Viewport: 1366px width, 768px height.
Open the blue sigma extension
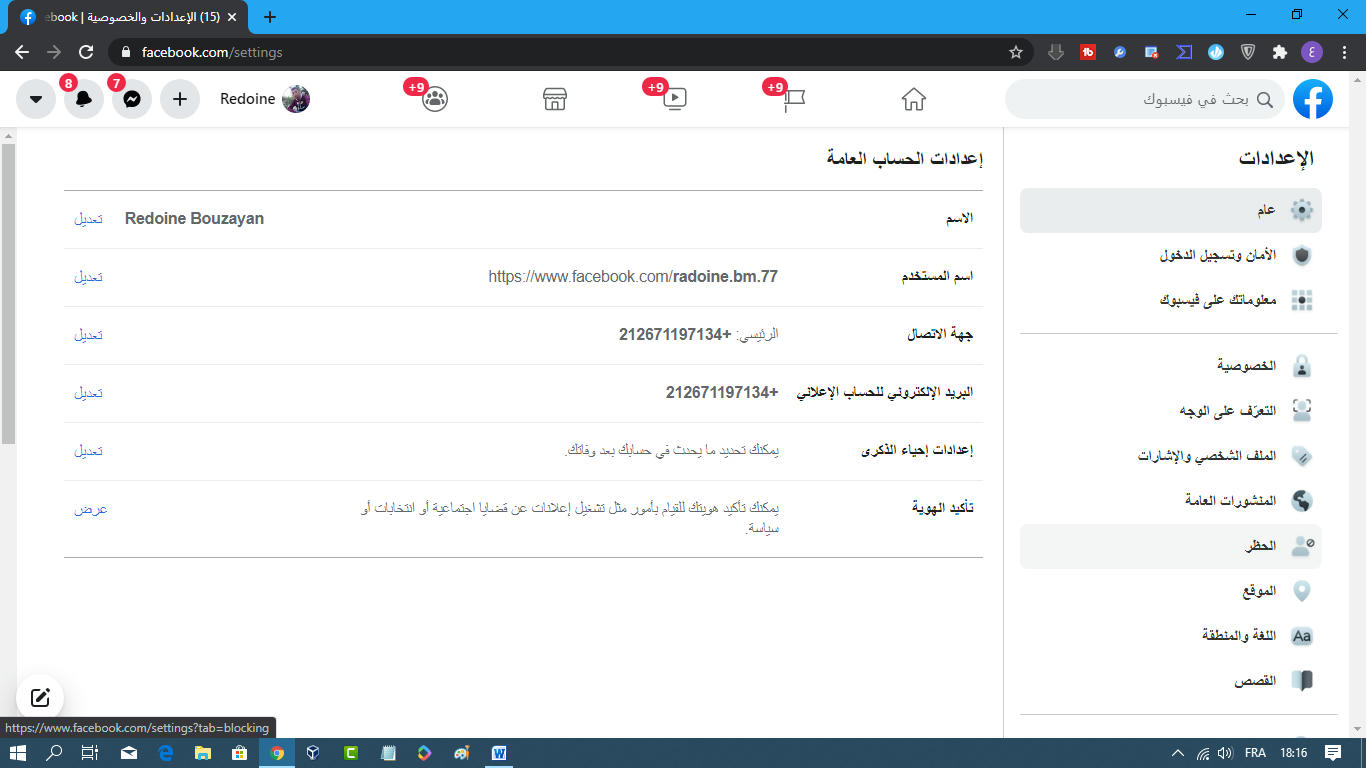tap(1184, 52)
